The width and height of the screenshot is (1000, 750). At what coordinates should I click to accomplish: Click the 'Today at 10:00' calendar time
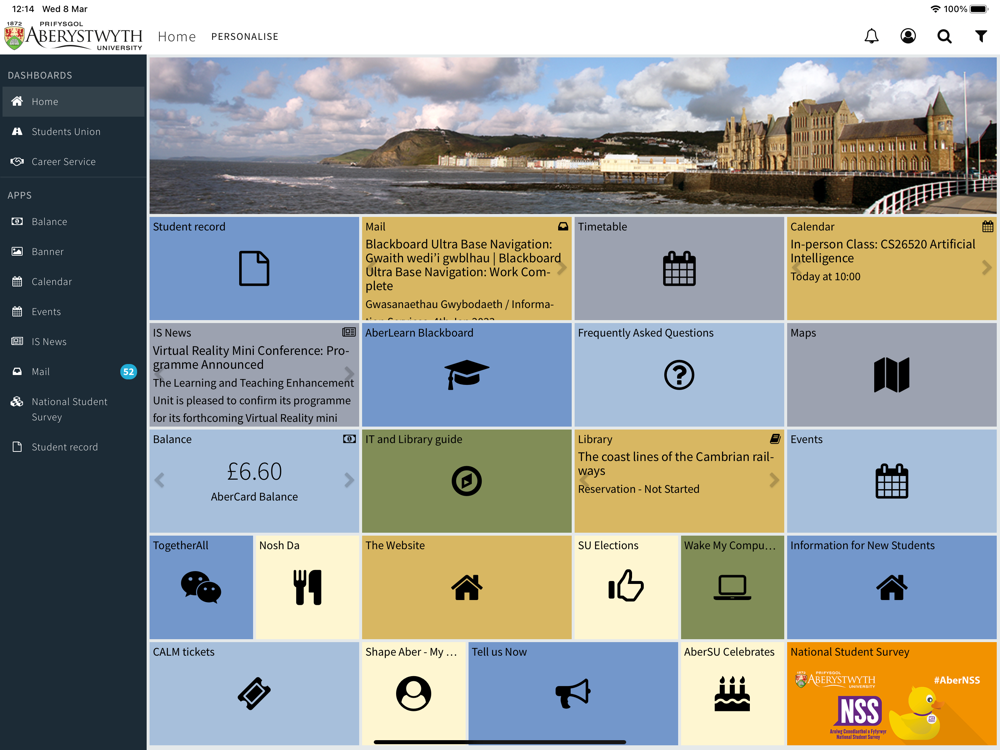point(825,276)
